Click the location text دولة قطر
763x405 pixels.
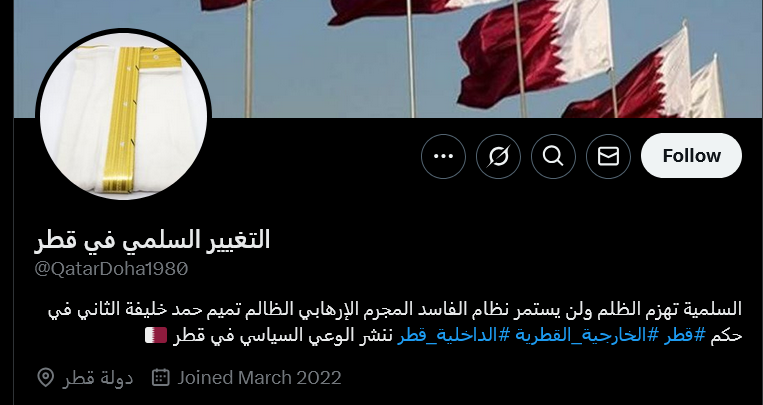click(x=97, y=378)
